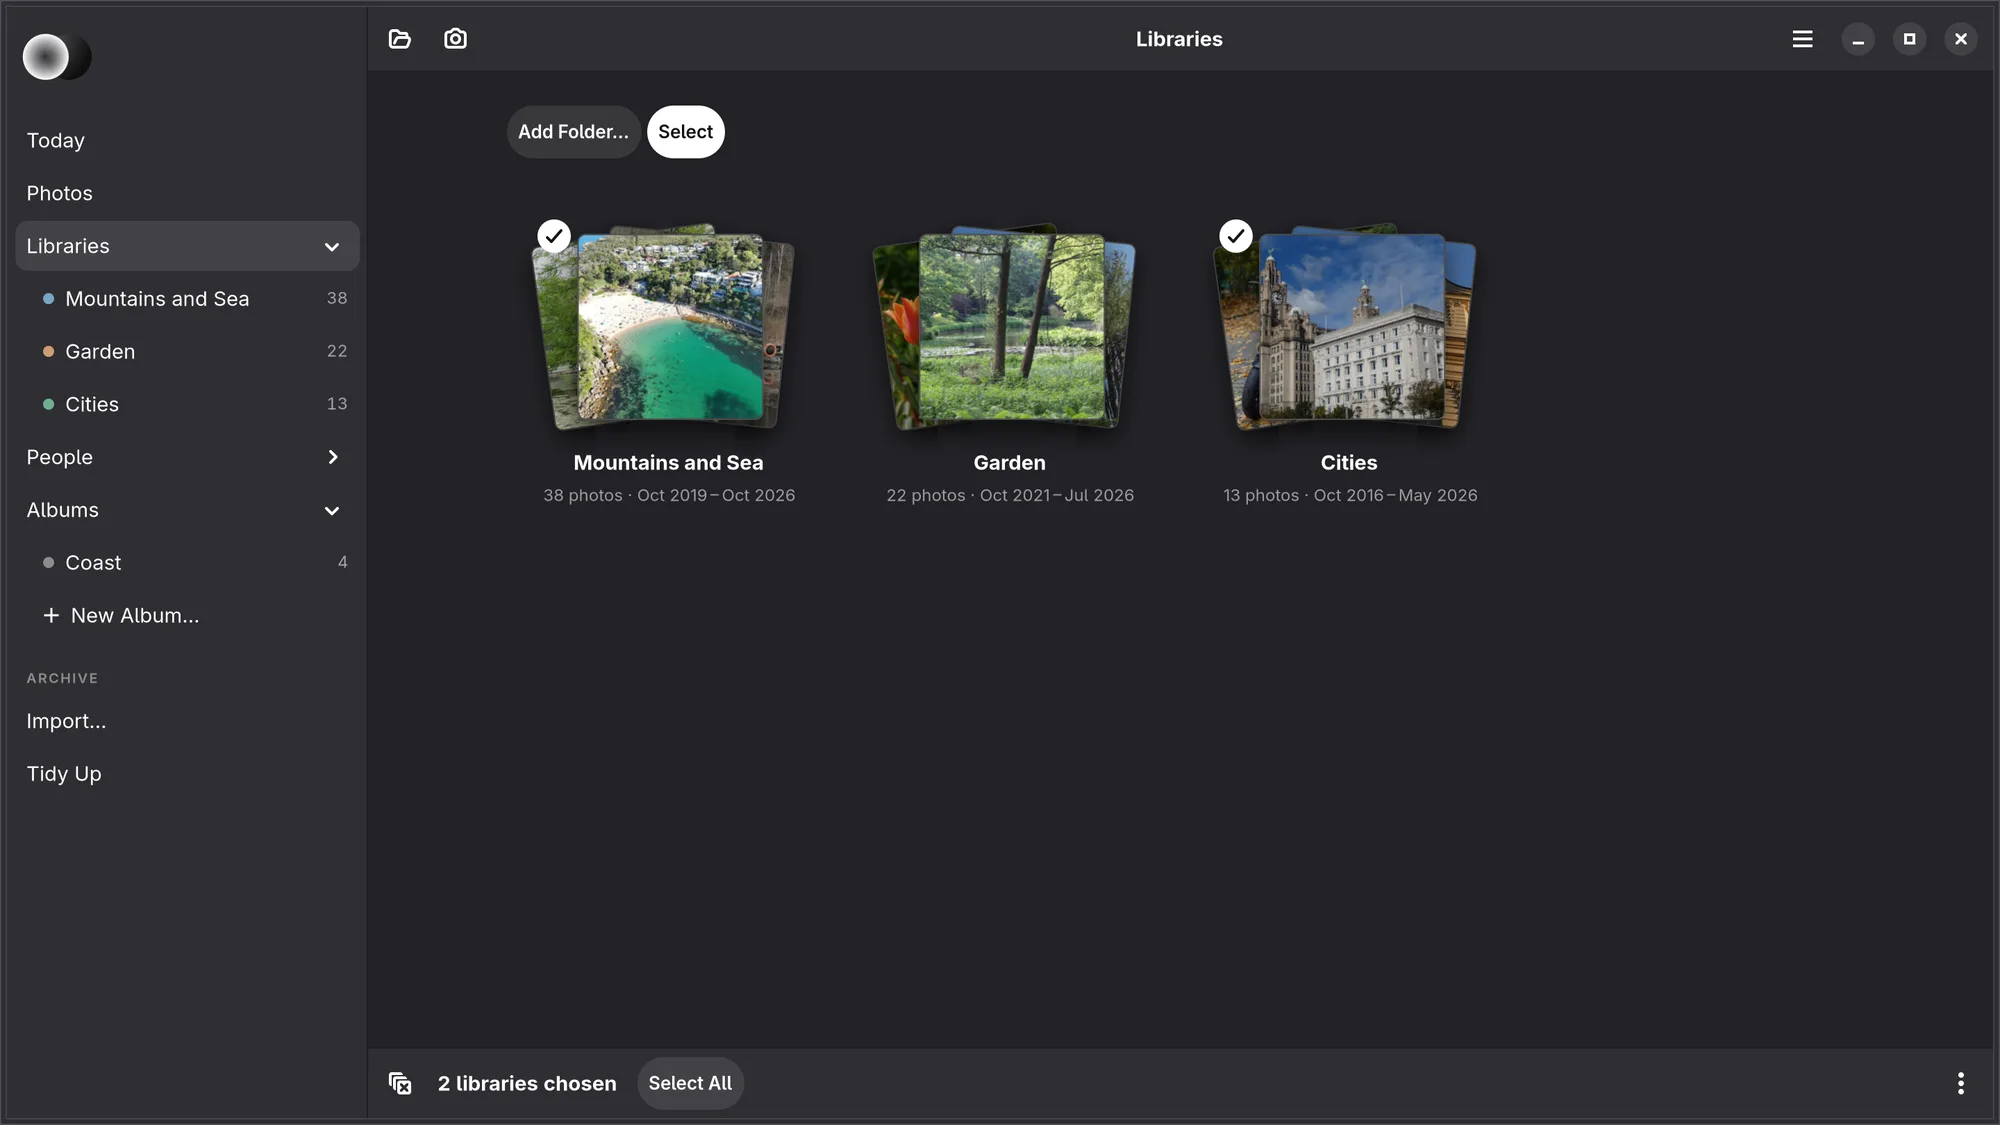Viewport: 2000px width, 1125px height.
Task: Open Cities library in sidebar
Action: click(x=187, y=405)
